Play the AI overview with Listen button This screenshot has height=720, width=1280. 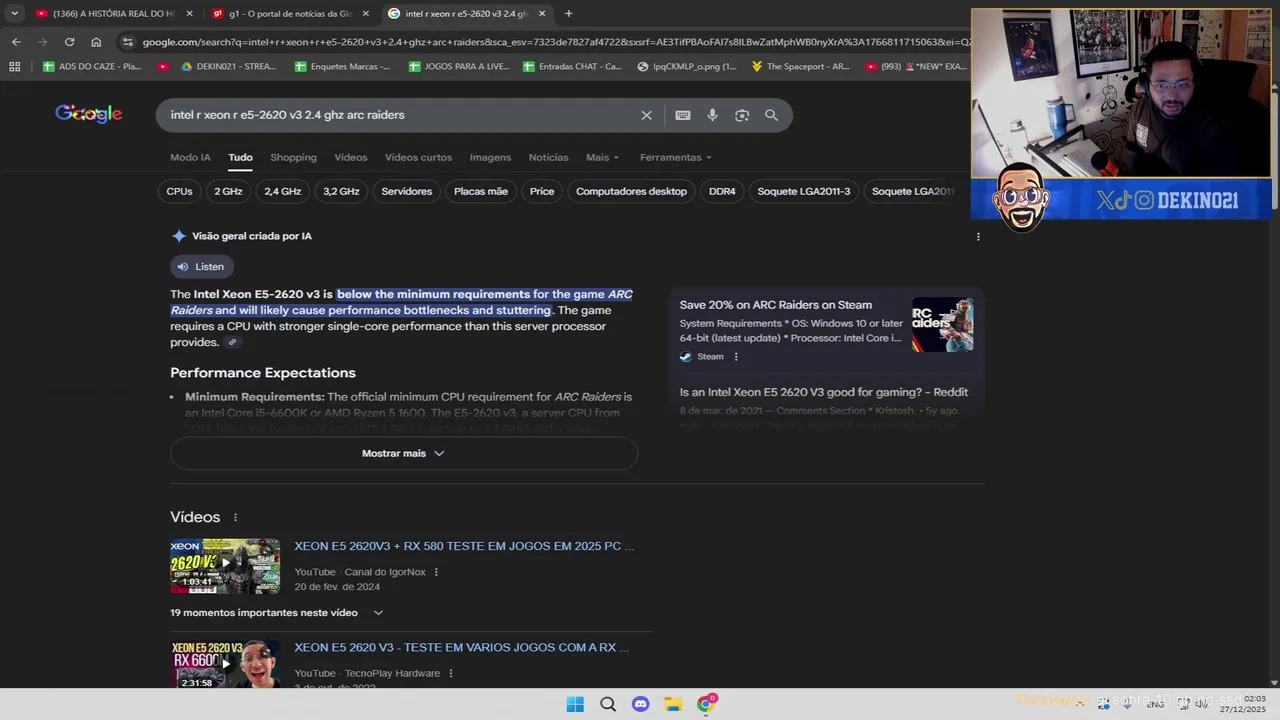(x=201, y=267)
